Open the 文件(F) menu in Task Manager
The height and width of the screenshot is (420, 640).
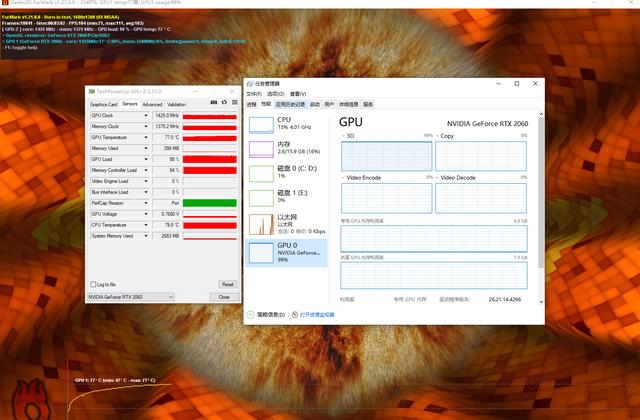[x=254, y=94]
